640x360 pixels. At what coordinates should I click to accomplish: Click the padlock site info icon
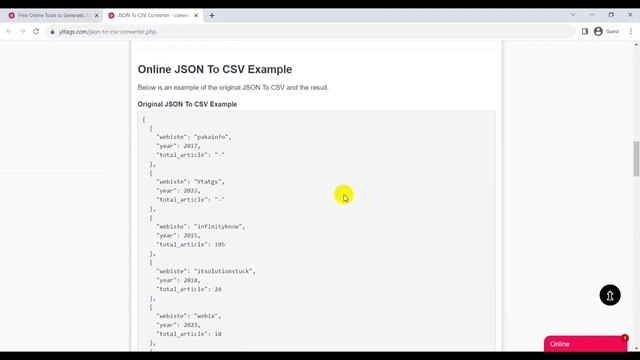click(52, 32)
